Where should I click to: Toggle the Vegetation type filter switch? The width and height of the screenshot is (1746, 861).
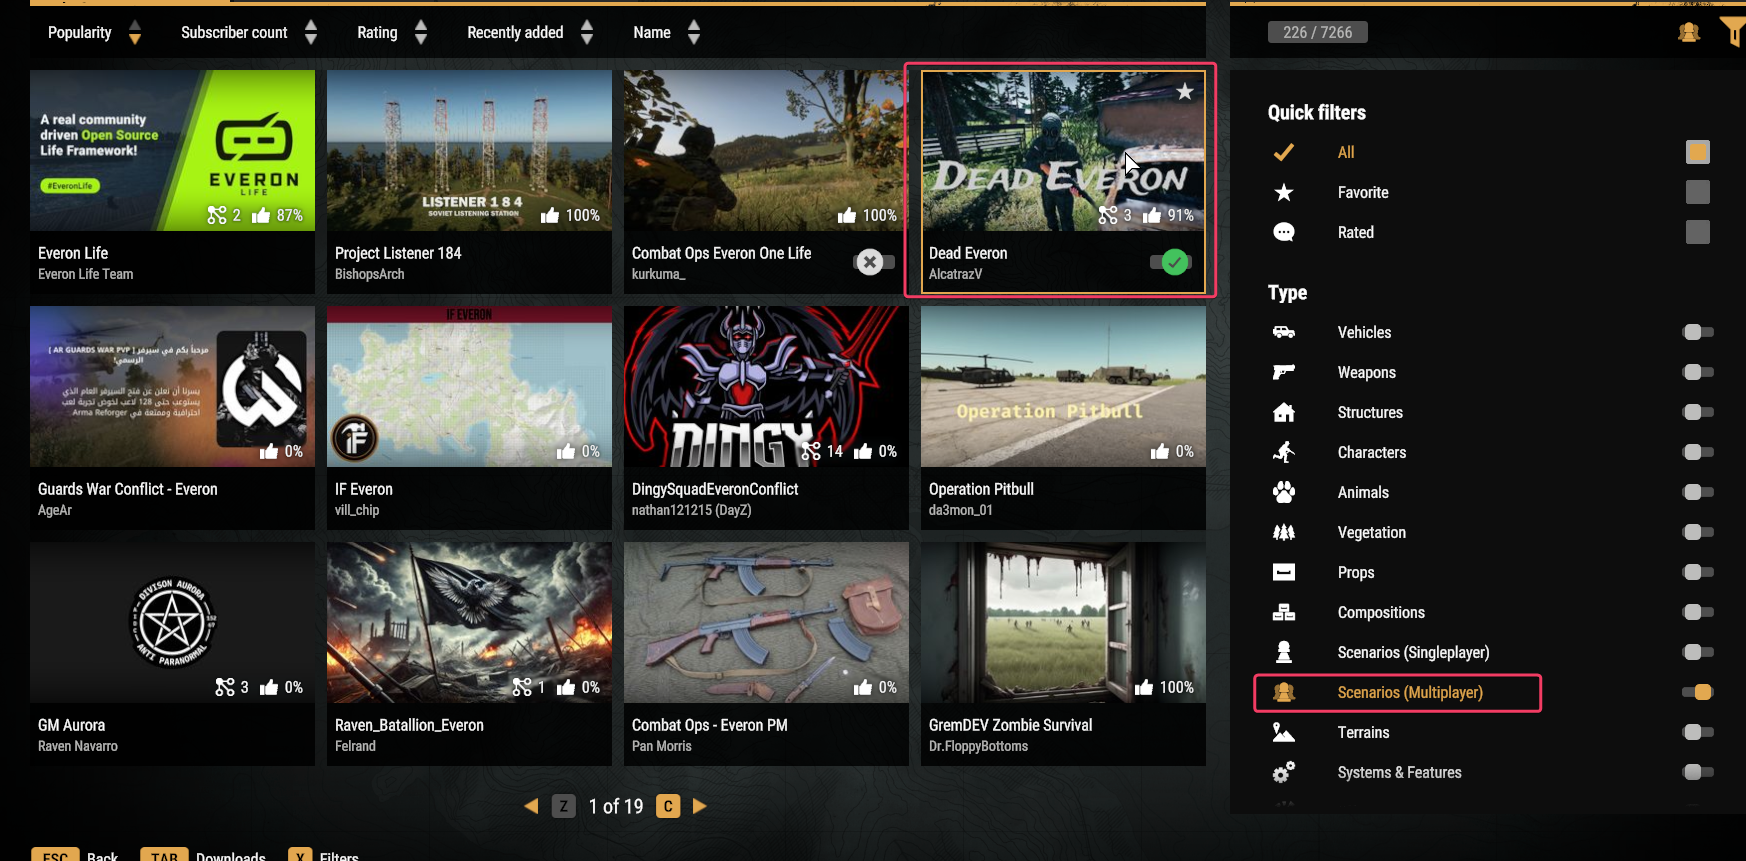point(1698,532)
